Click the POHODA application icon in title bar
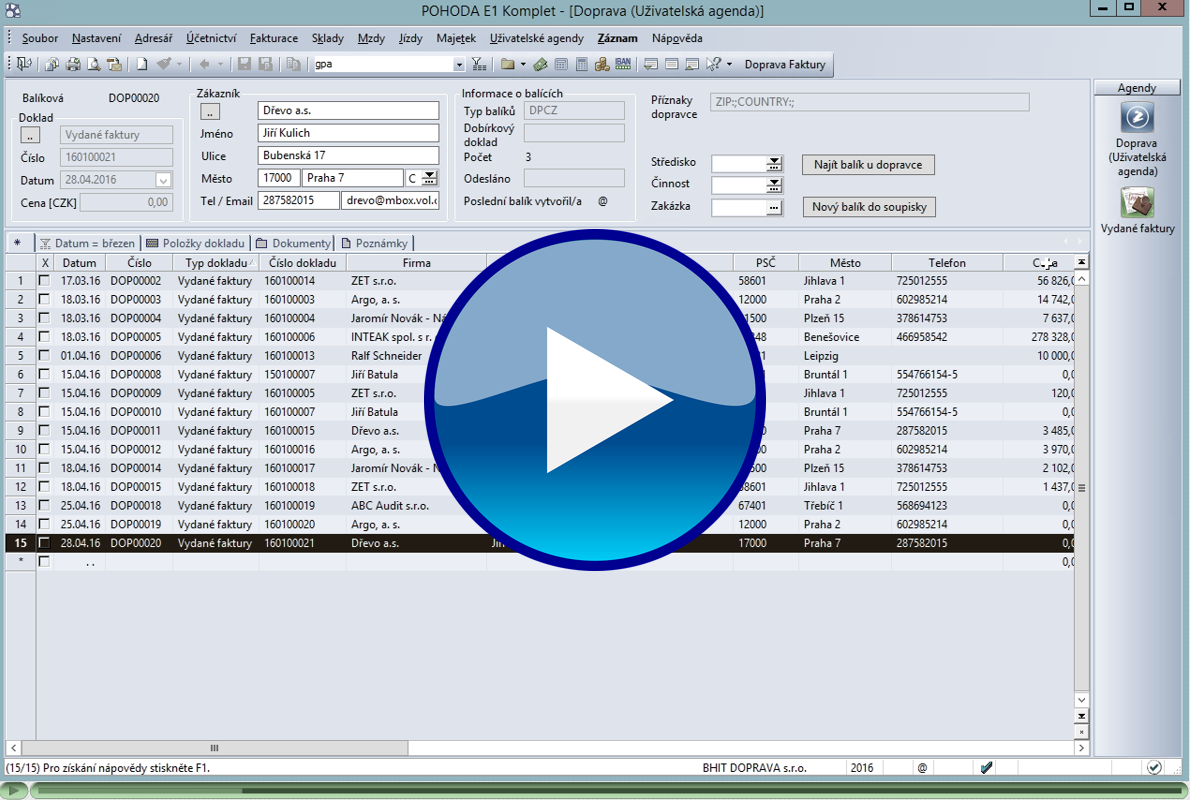 click(x=13, y=11)
